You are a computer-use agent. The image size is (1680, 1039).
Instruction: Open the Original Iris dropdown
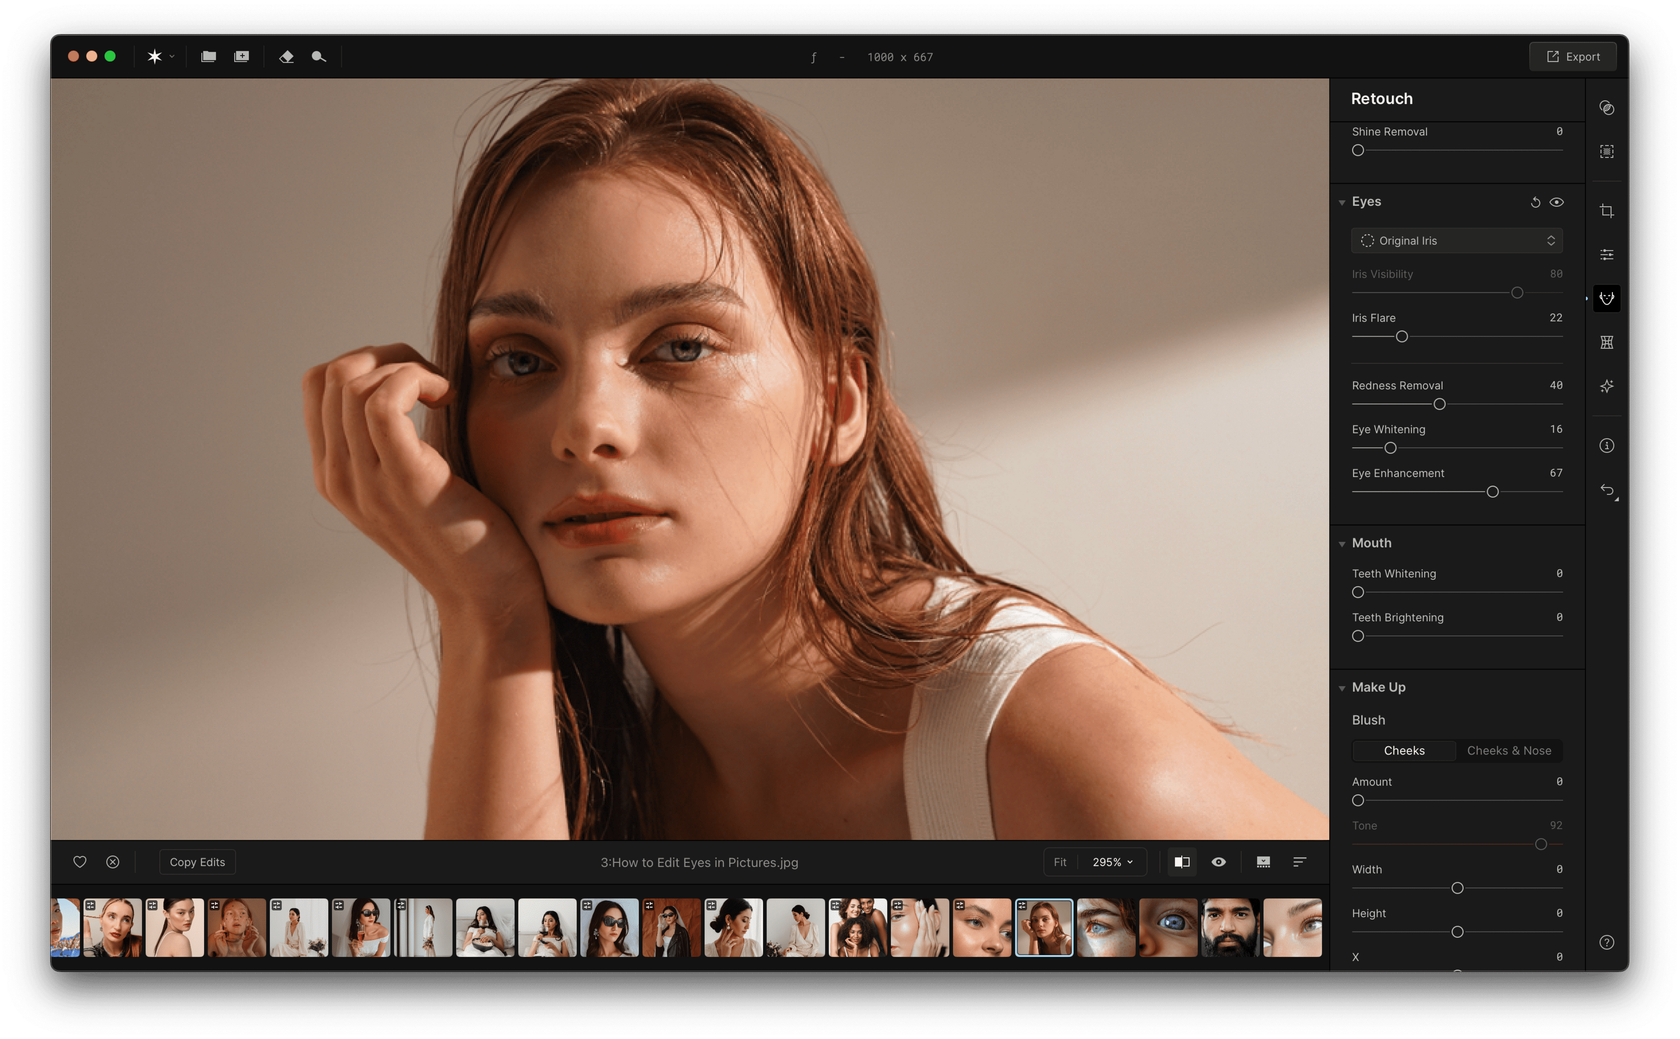1456,240
